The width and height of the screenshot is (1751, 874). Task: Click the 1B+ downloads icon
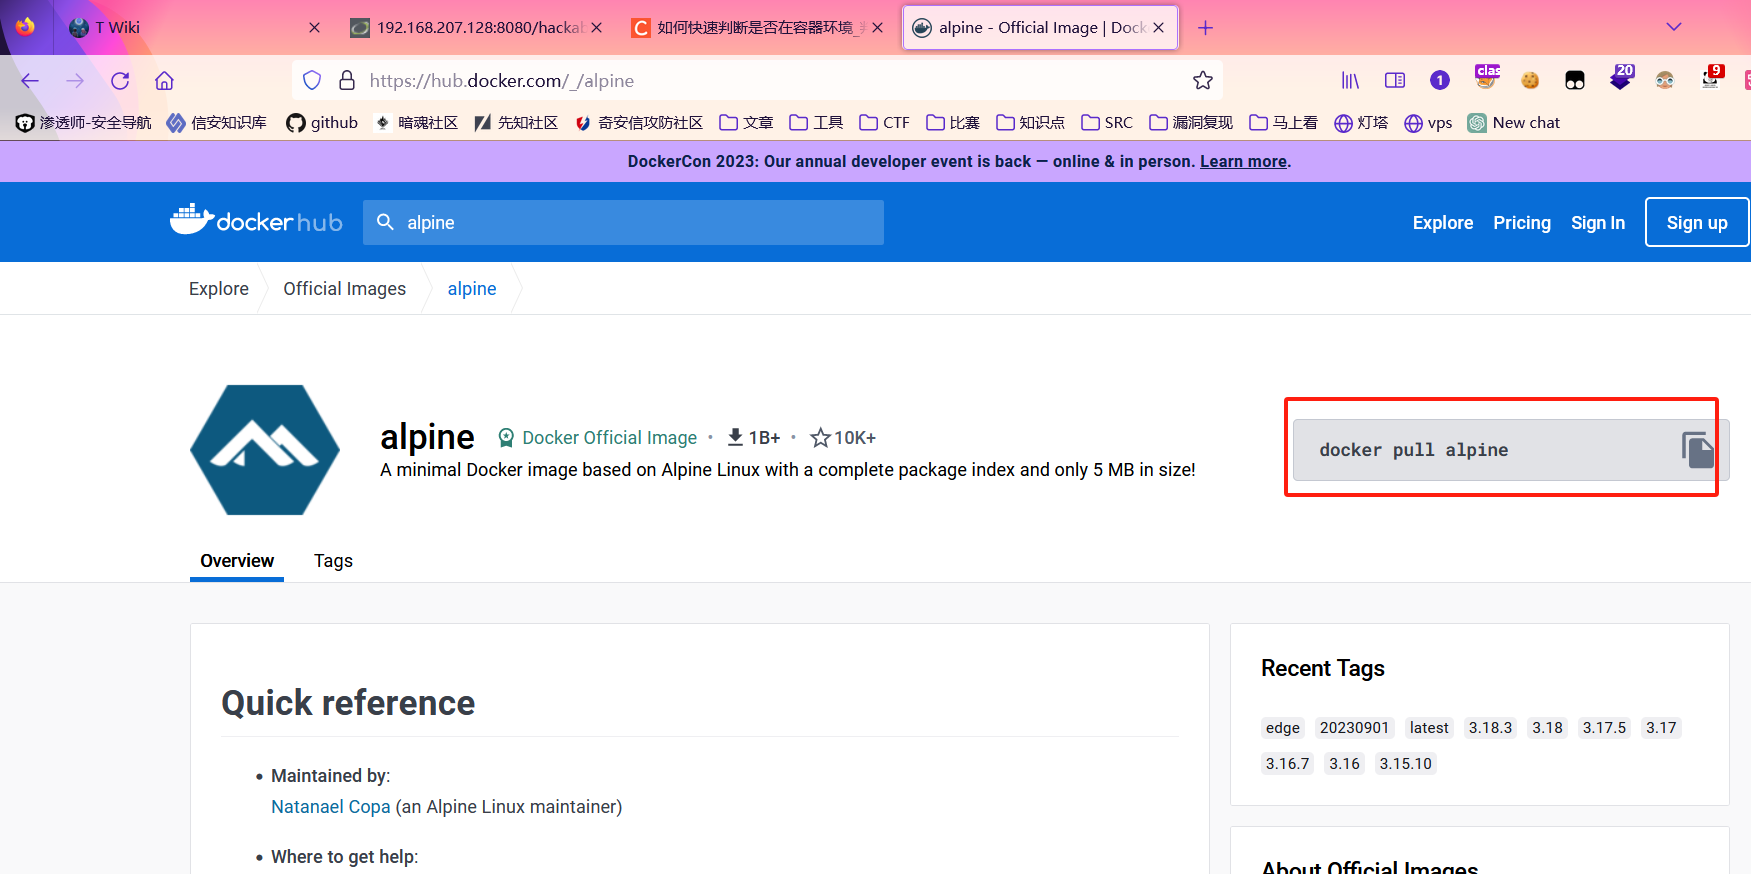coord(735,437)
